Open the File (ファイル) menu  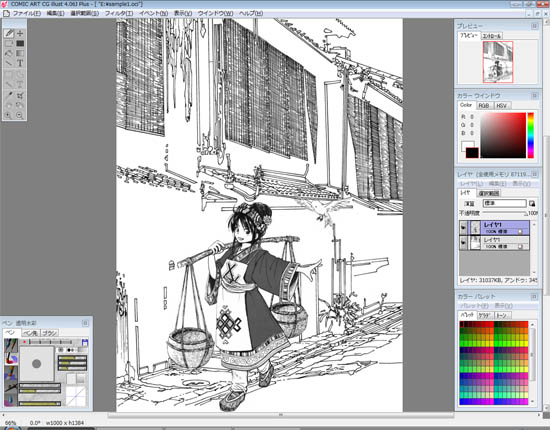pos(27,13)
